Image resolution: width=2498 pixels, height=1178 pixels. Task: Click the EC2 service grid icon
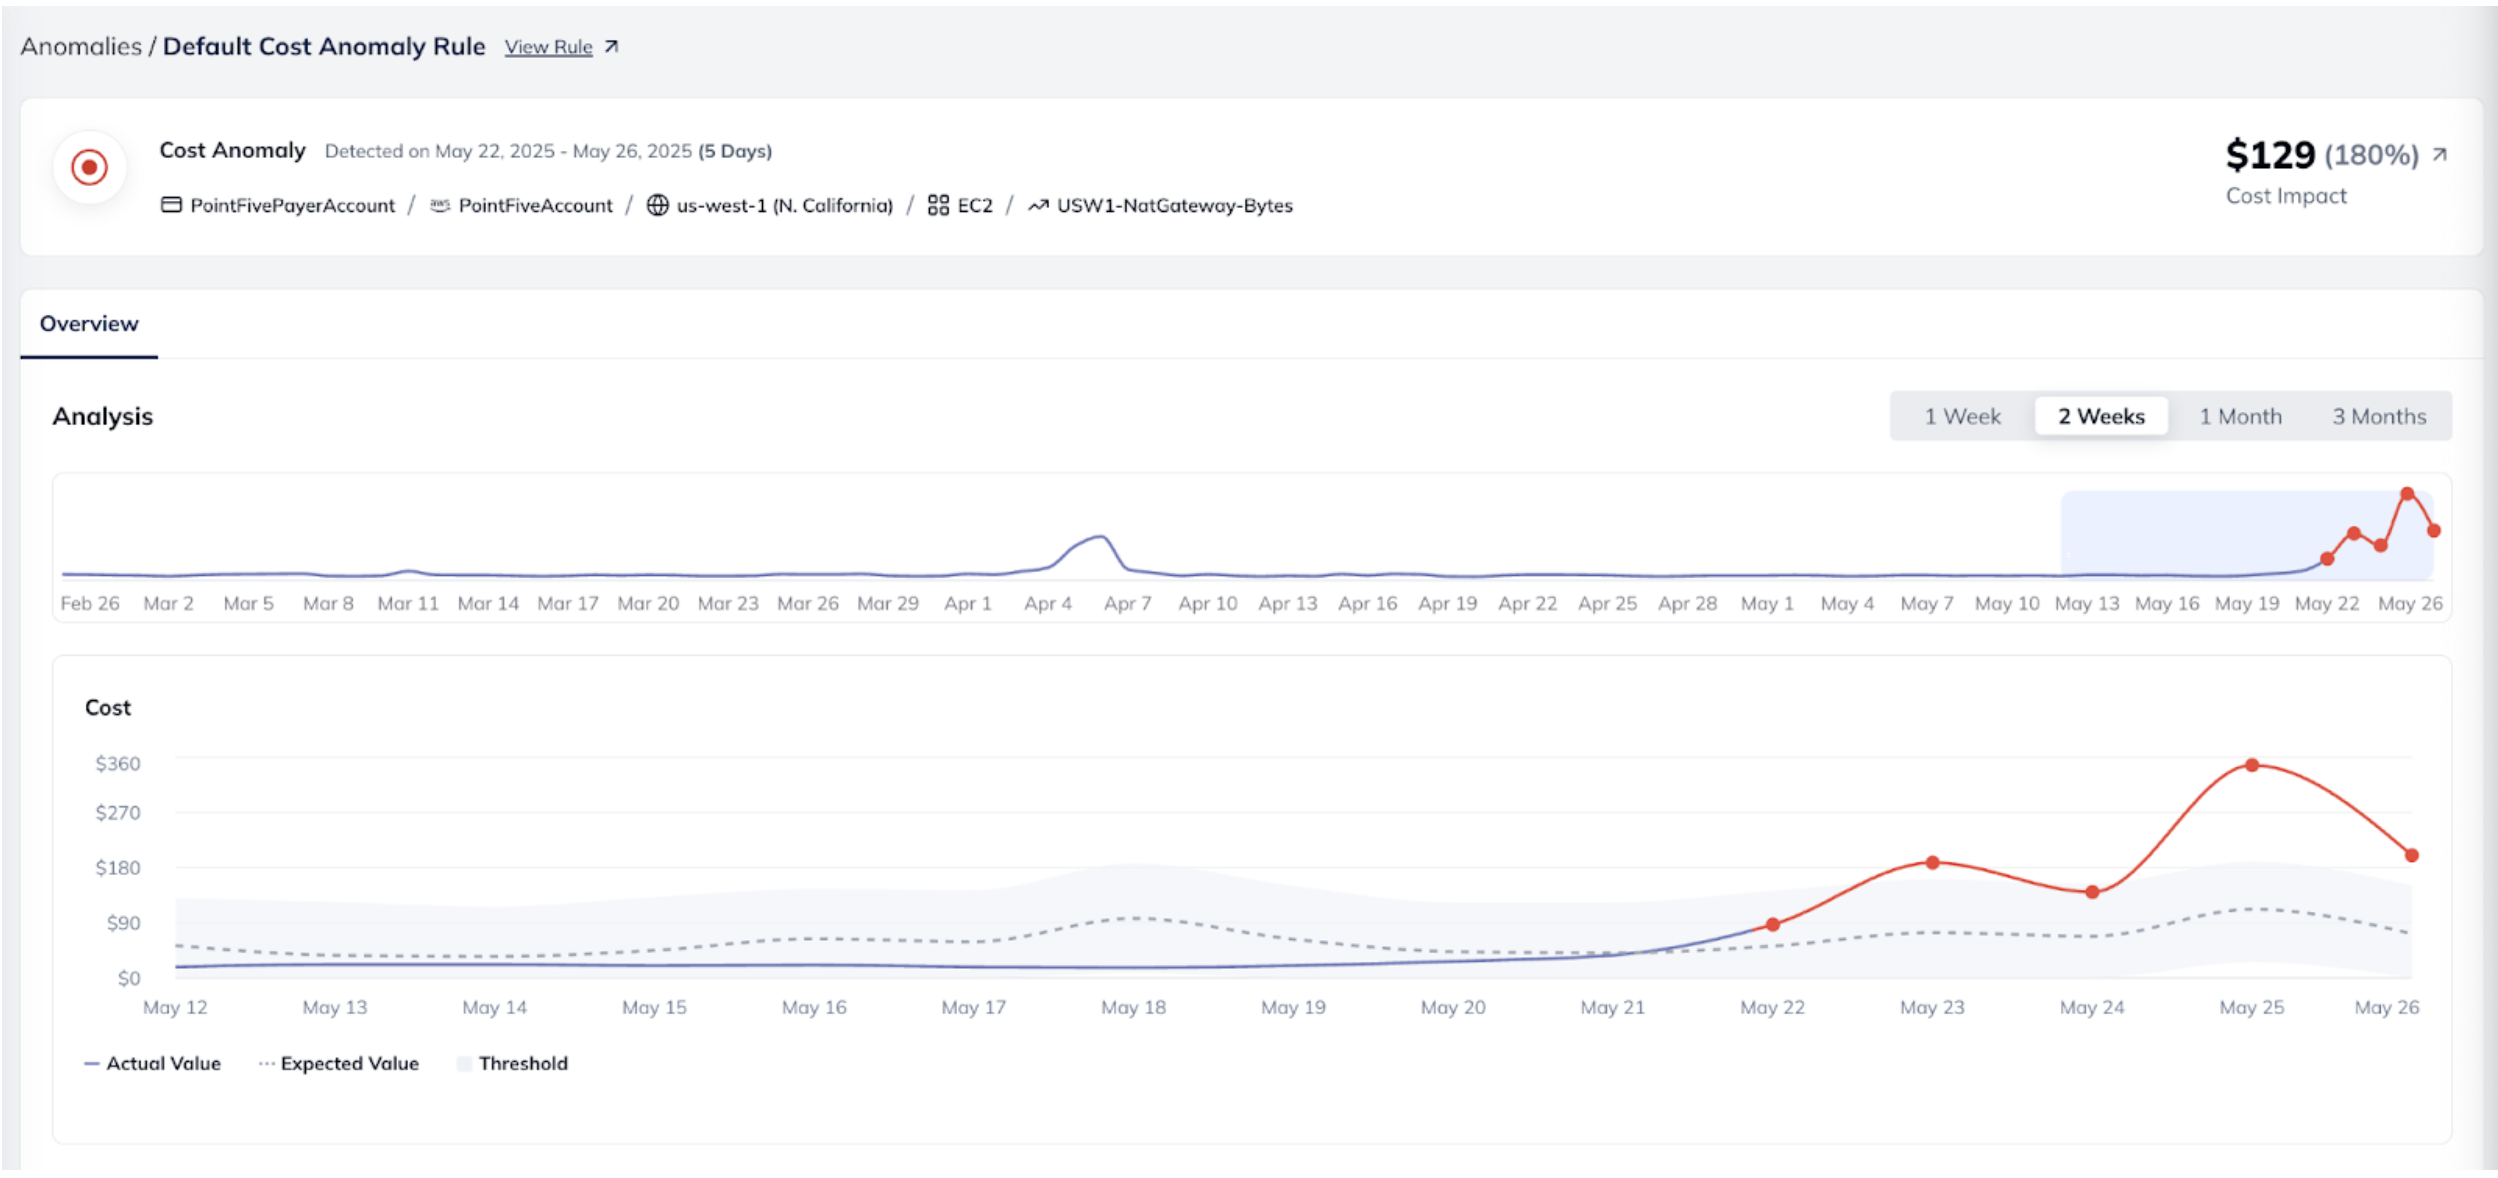pyautogui.click(x=938, y=205)
